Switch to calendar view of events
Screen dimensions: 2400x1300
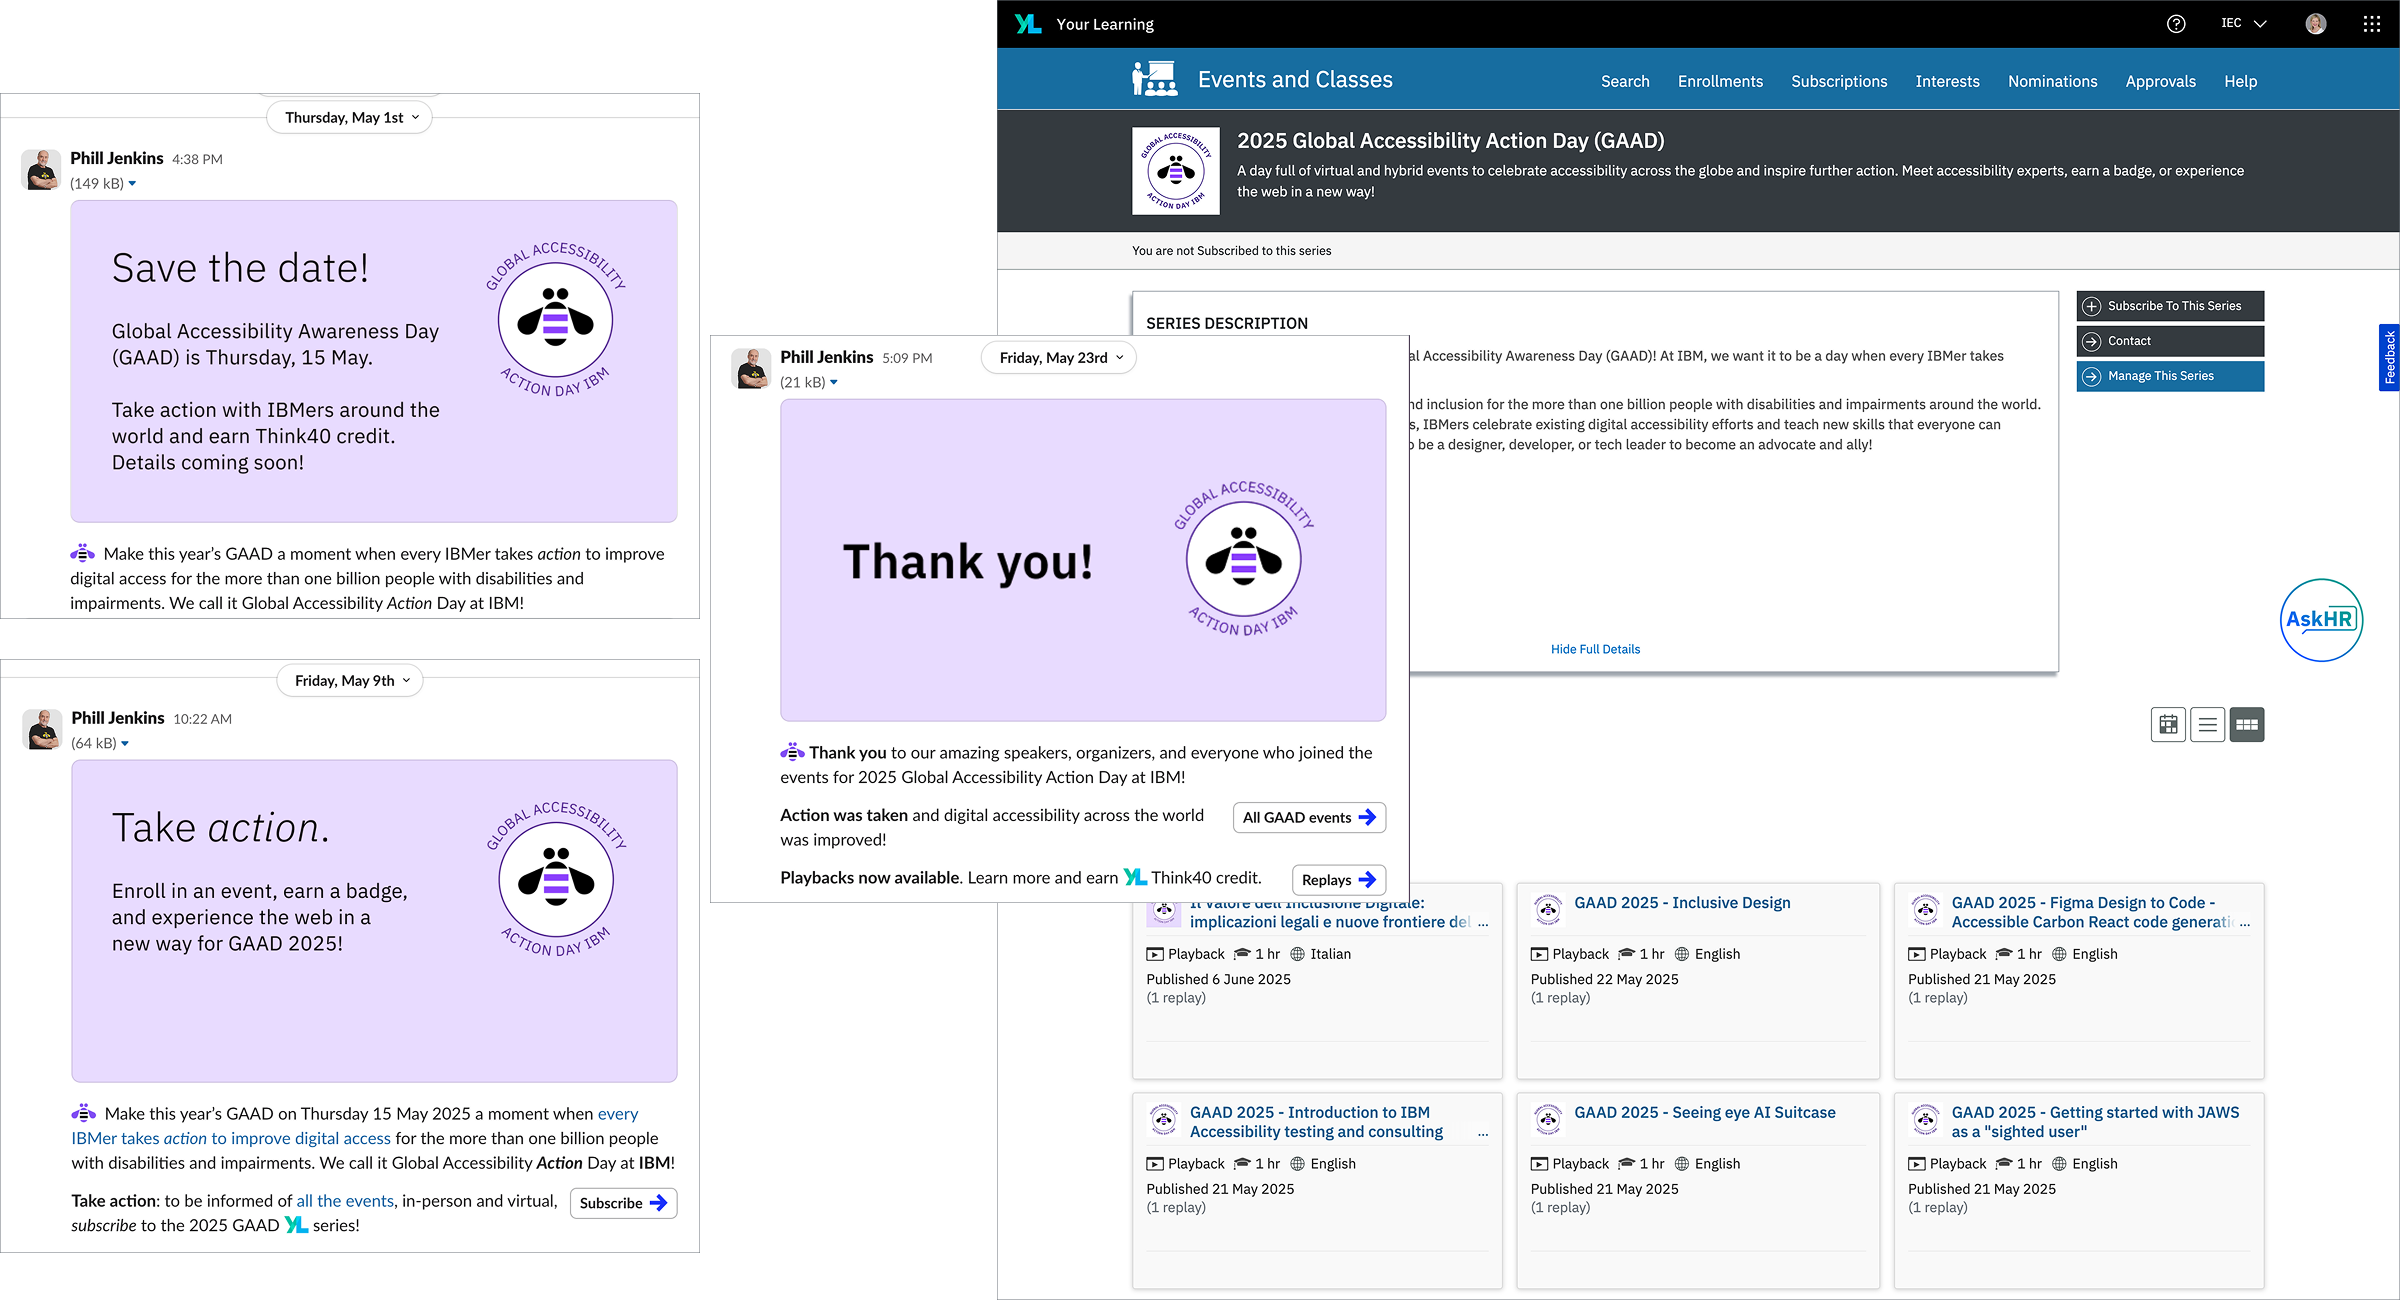[2168, 724]
